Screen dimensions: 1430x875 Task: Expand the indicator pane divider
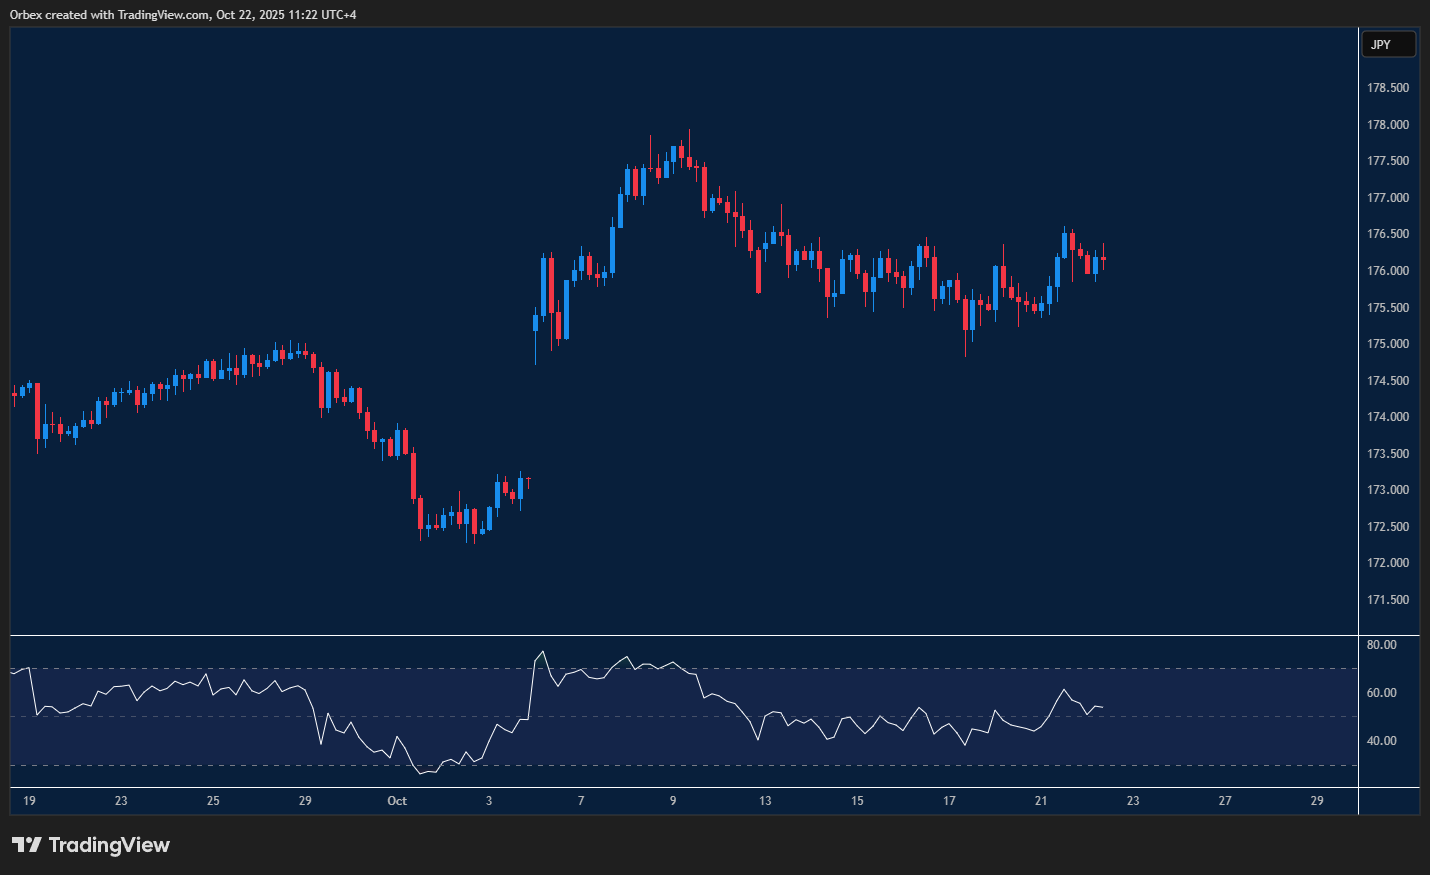(x=700, y=633)
